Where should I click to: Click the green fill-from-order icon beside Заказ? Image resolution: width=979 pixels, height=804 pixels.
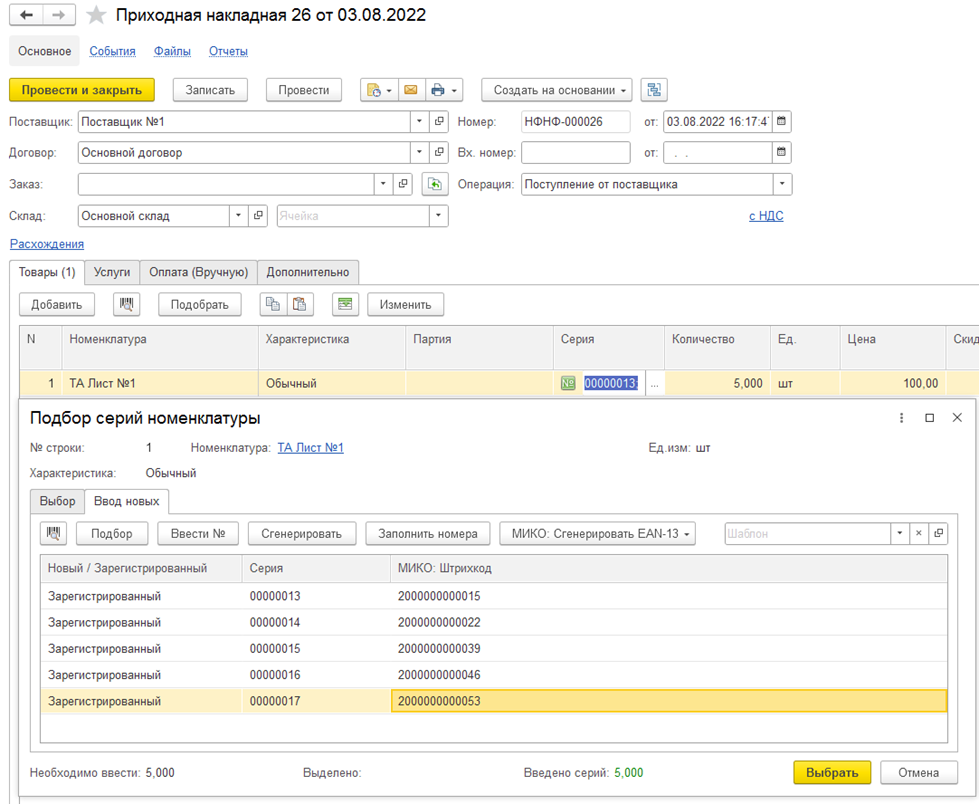(435, 184)
